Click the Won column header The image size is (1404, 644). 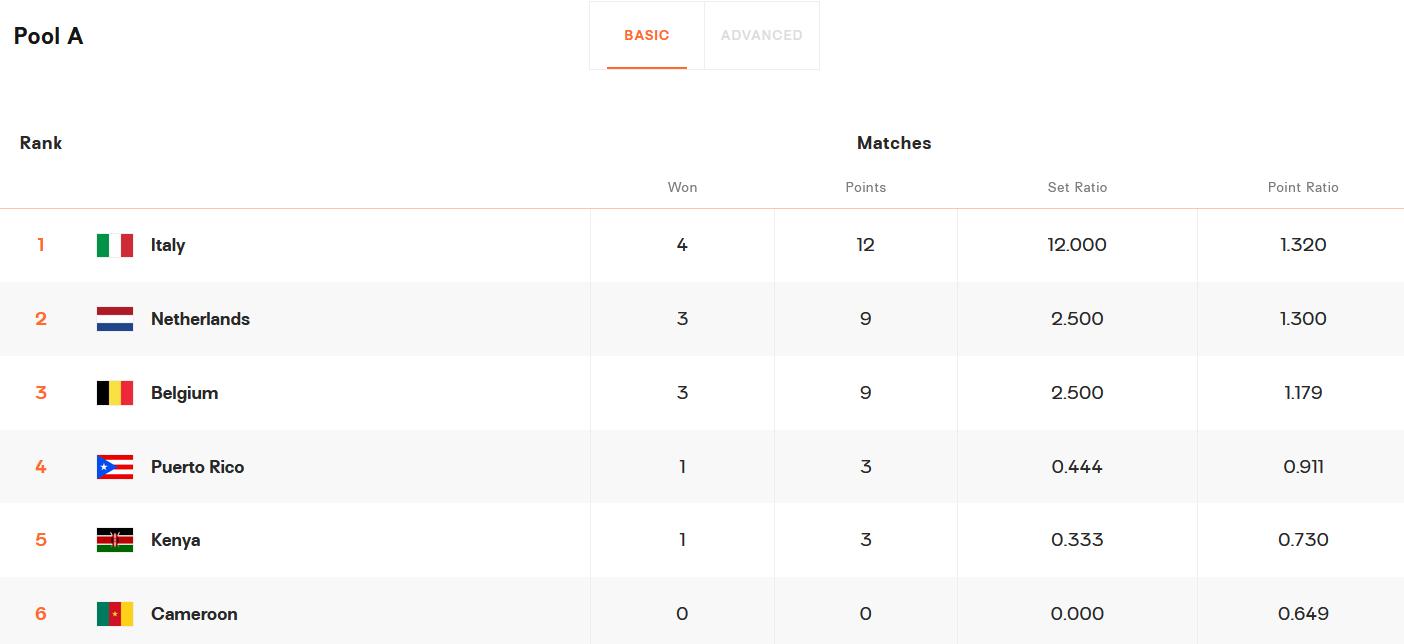tap(682, 187)
